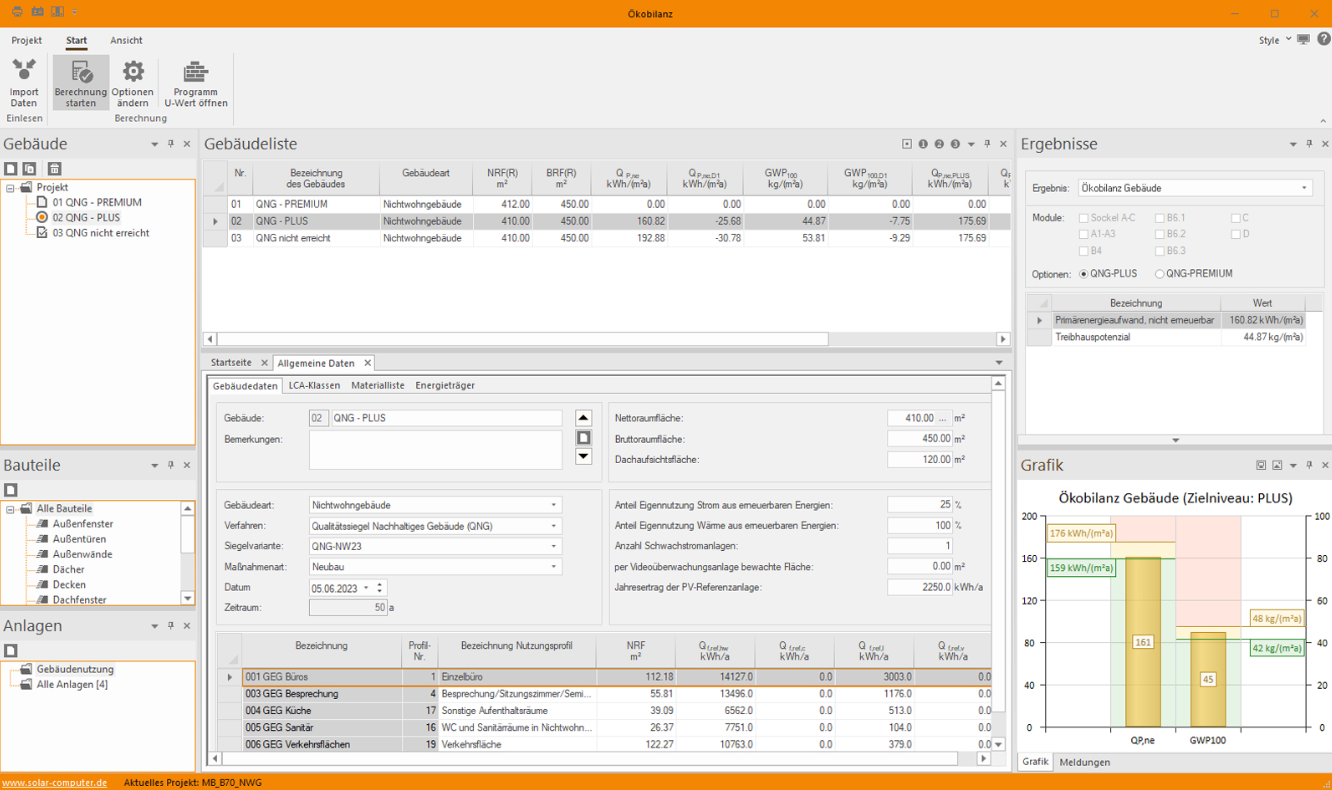
Task: Click the help question mark icon
Action: coord(1323,40)
